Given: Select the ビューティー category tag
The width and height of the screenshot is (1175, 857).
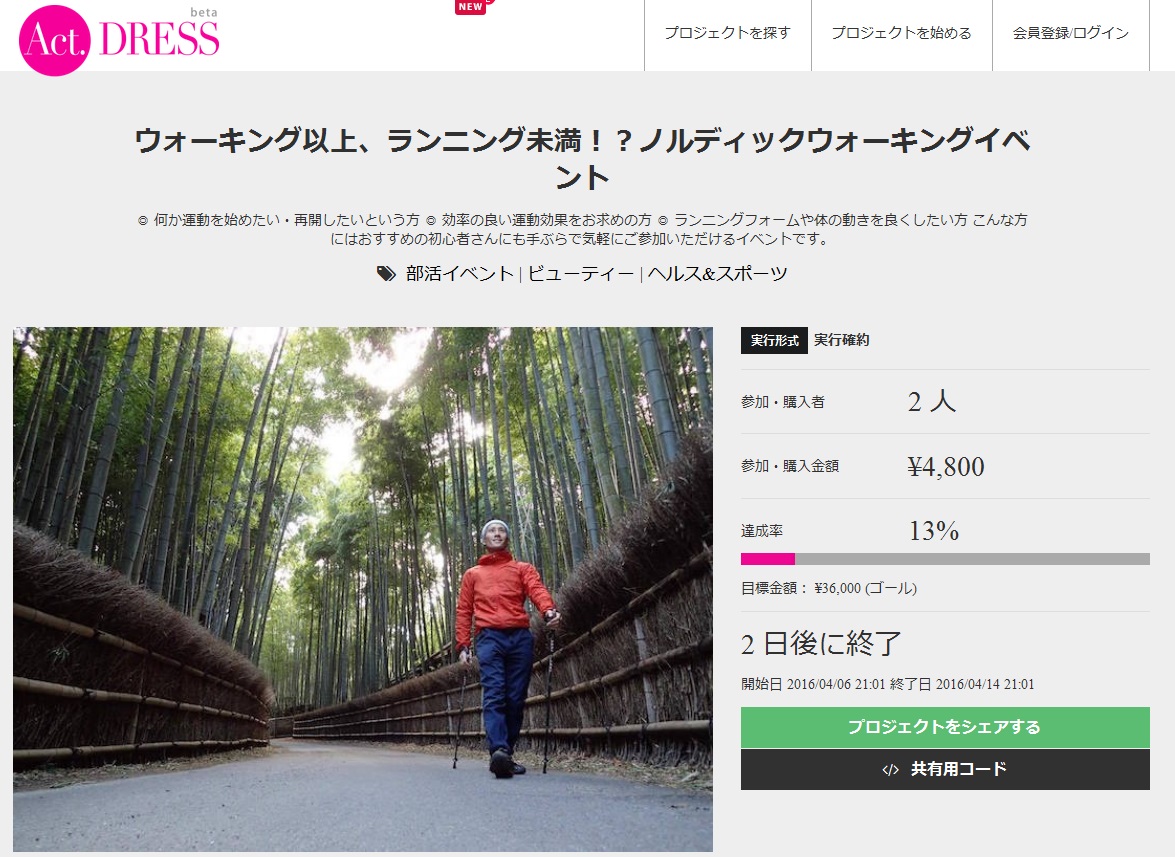Looking at the screenshot, I should pyautogui.click(x=581, y=273).
